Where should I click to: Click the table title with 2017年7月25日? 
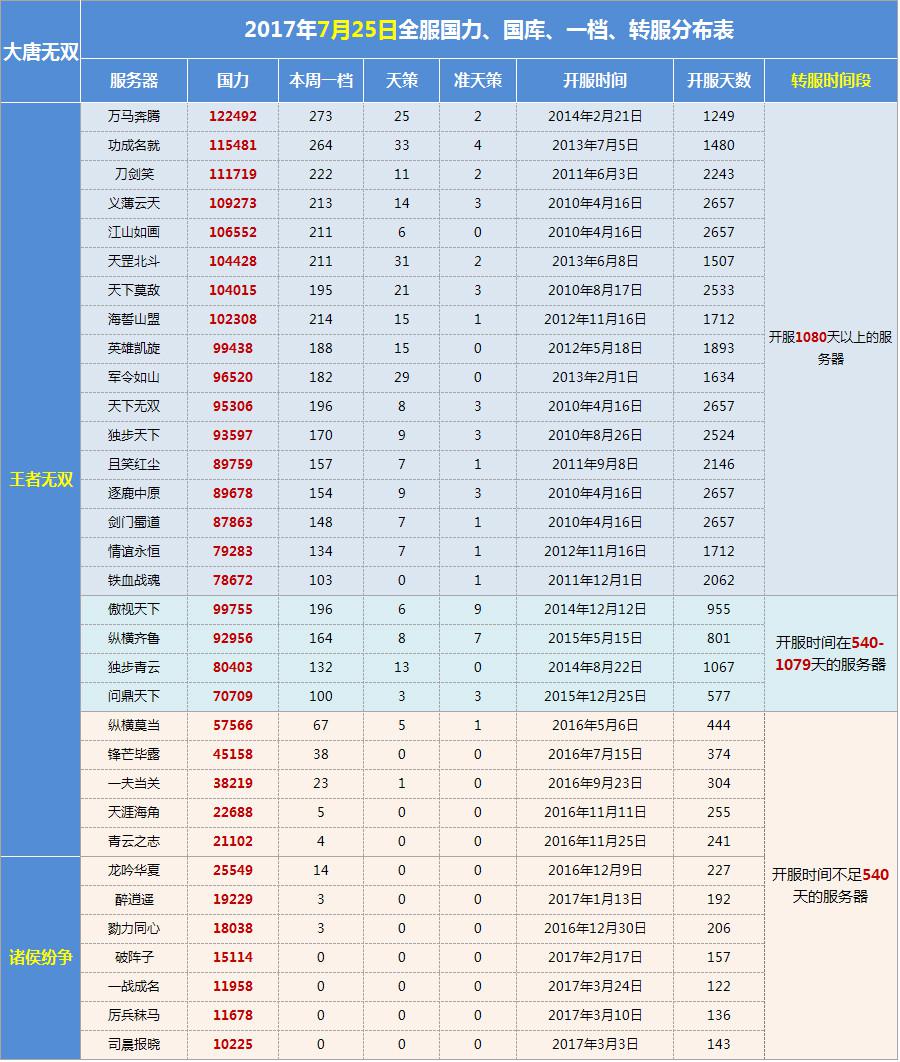click(x=489, y=30)
